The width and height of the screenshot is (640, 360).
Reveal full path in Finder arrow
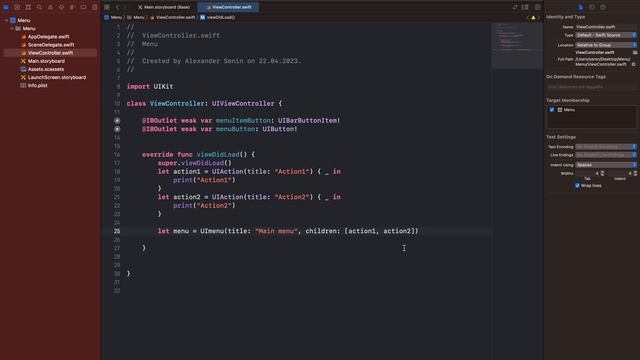point(633,64)
